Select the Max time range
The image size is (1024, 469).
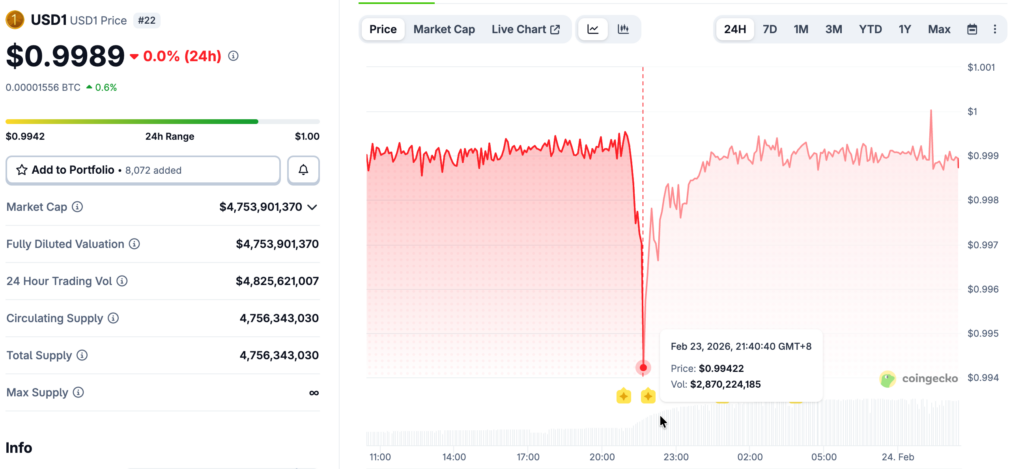pos(939,29)
